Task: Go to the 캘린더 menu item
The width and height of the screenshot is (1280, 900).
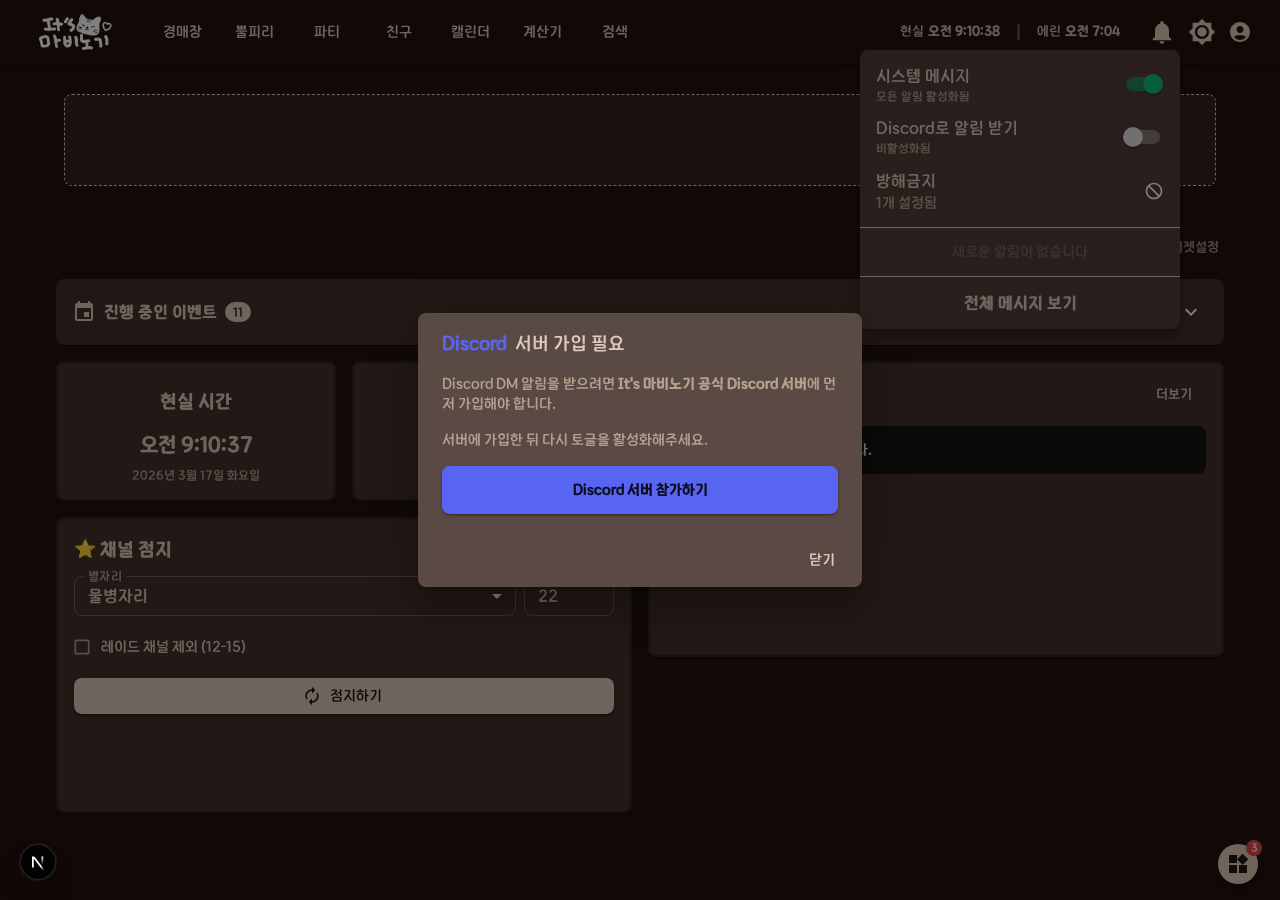Action: (470, 32)
